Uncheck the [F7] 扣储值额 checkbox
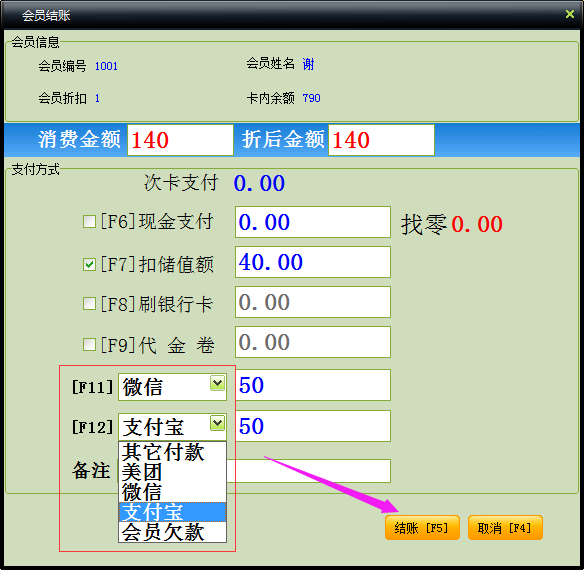Image resolution: width=584 pixels, height=570 pixels. point(89,265)
